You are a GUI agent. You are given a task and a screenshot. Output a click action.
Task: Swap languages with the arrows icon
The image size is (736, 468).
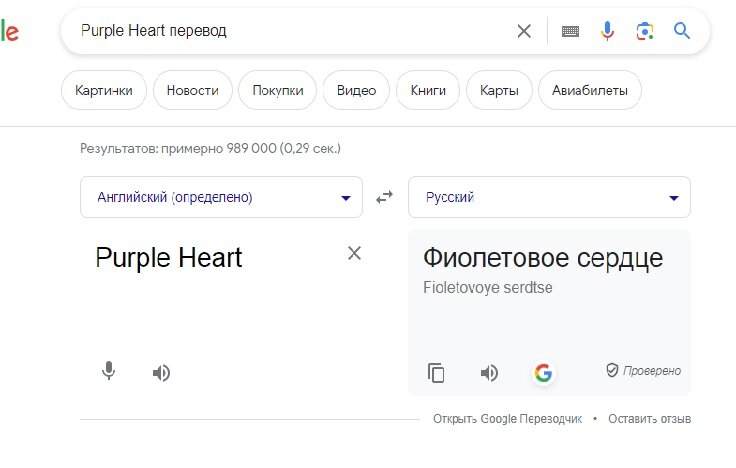point(384,197)
